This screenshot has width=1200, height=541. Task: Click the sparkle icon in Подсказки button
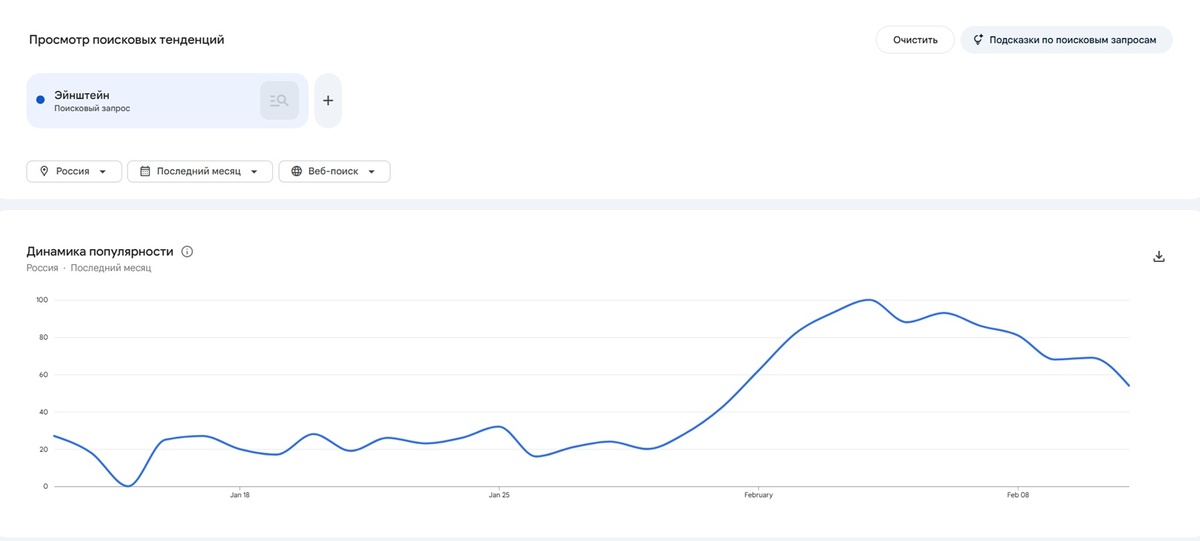tap(977, 40)
